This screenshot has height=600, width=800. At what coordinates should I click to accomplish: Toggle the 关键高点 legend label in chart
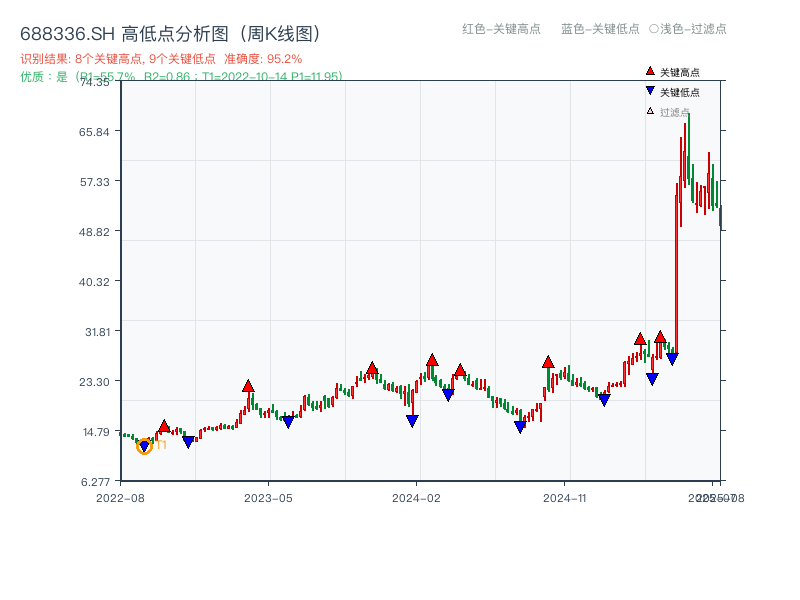coord(680,72)
